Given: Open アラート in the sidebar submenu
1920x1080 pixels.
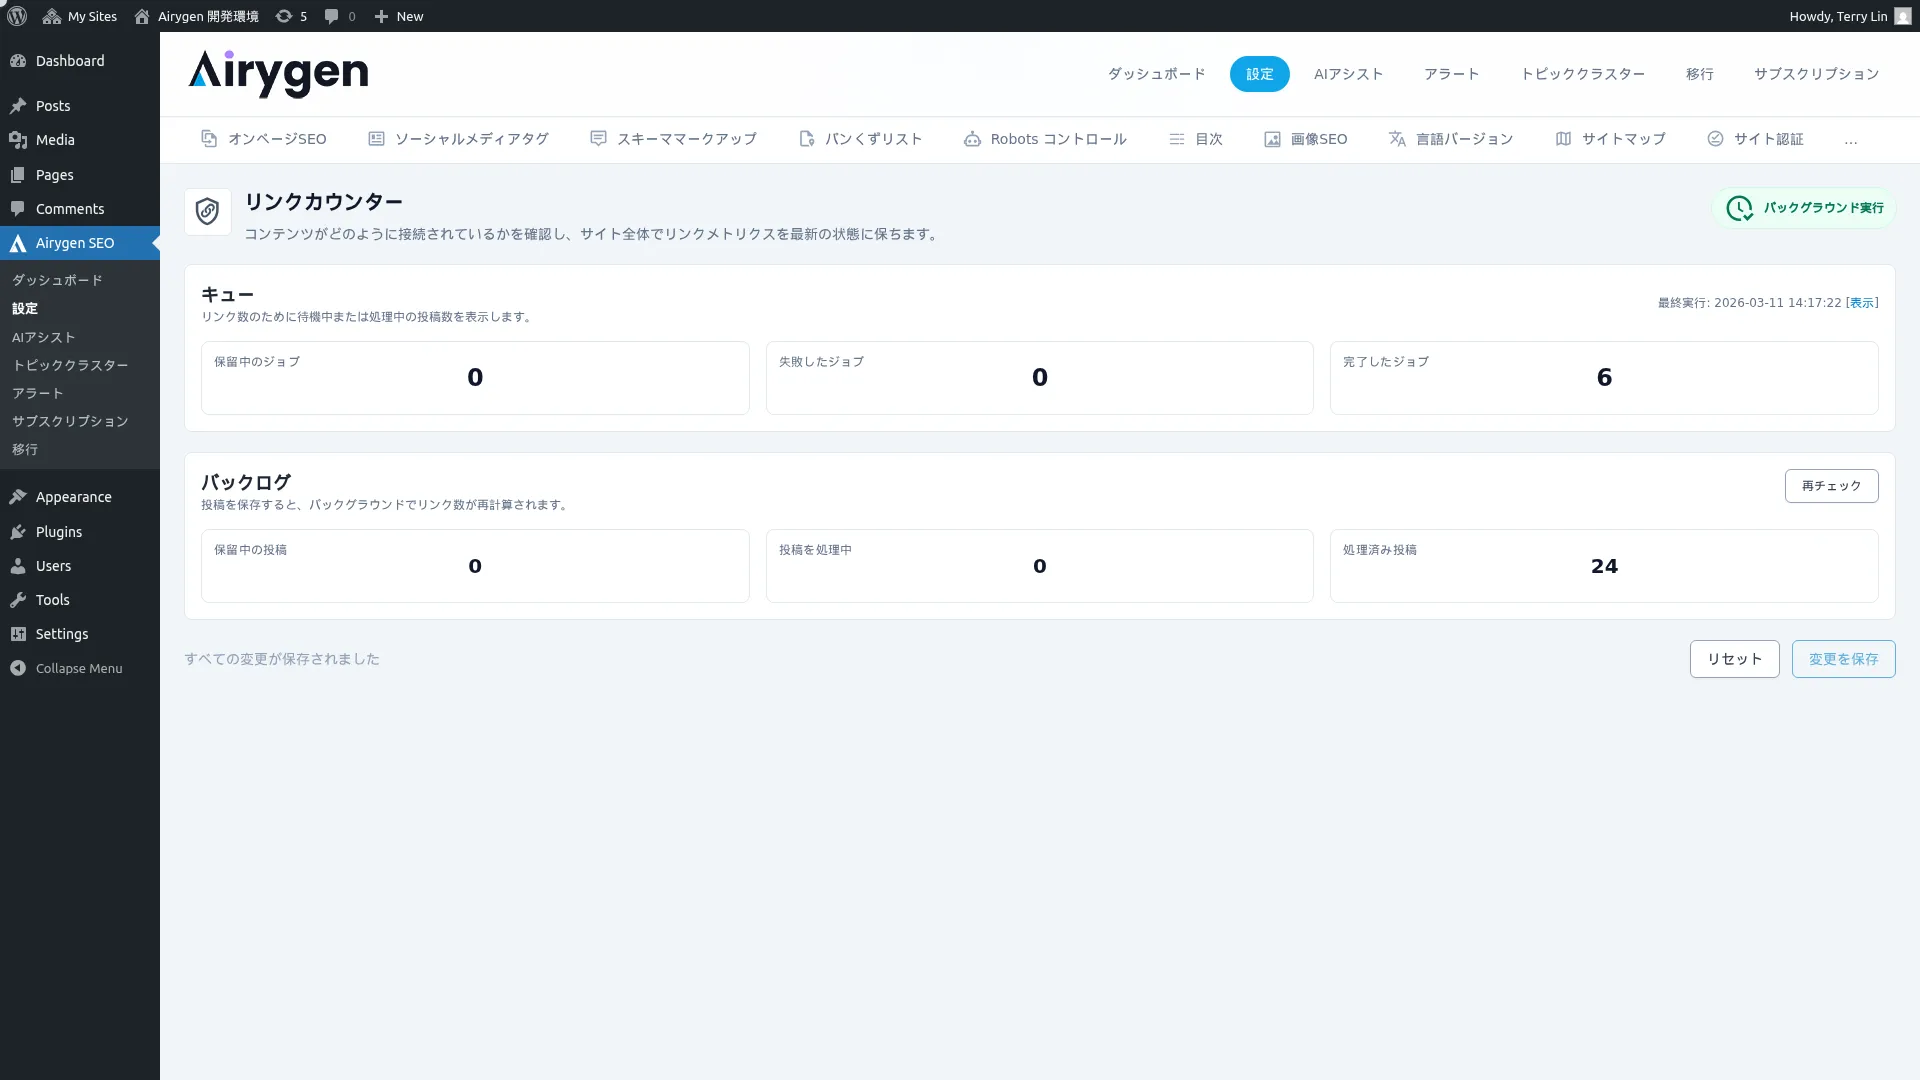Looking at the screenshot, I should [38, 393].
